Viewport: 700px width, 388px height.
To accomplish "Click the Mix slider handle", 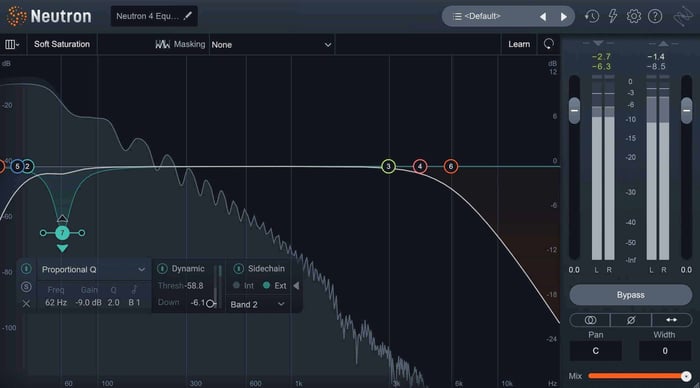I will pos(686,376).
